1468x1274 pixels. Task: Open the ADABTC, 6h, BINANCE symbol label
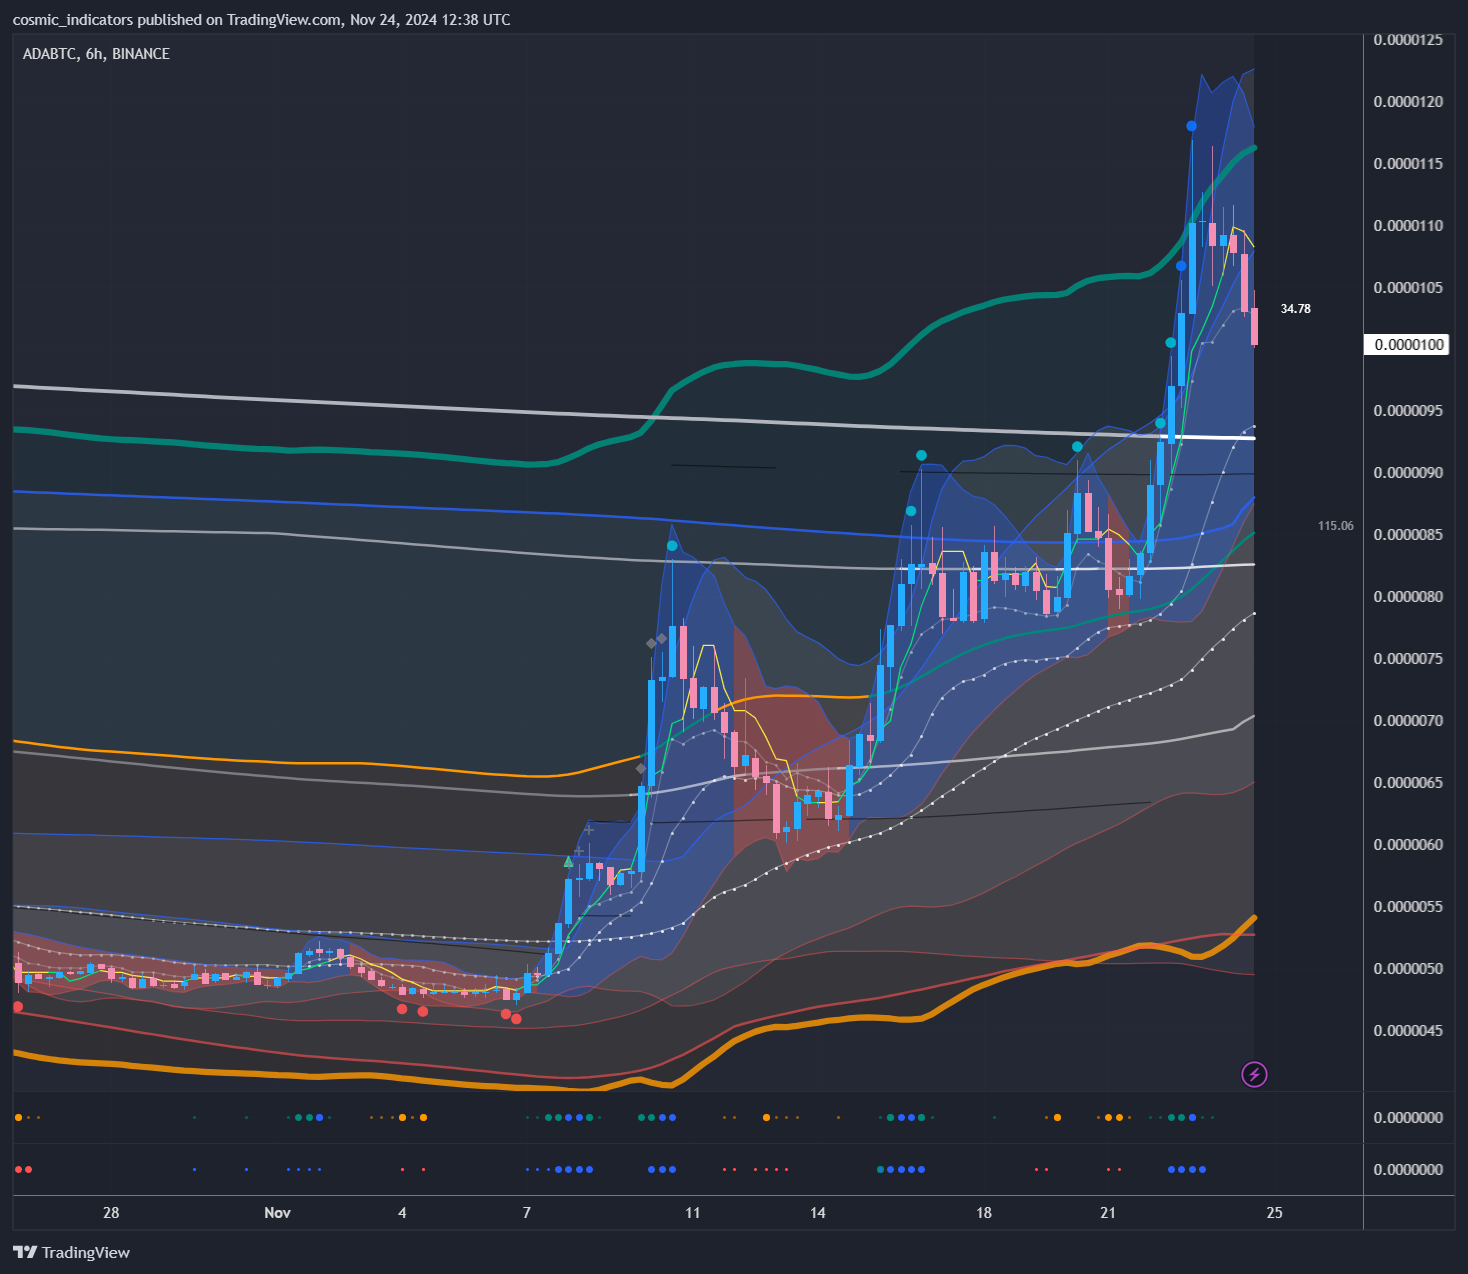coord(96,54)
